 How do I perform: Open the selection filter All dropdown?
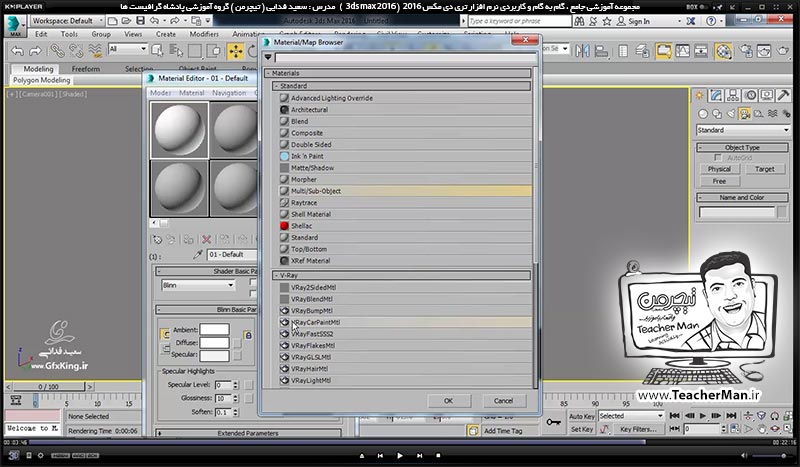(128, 49)
